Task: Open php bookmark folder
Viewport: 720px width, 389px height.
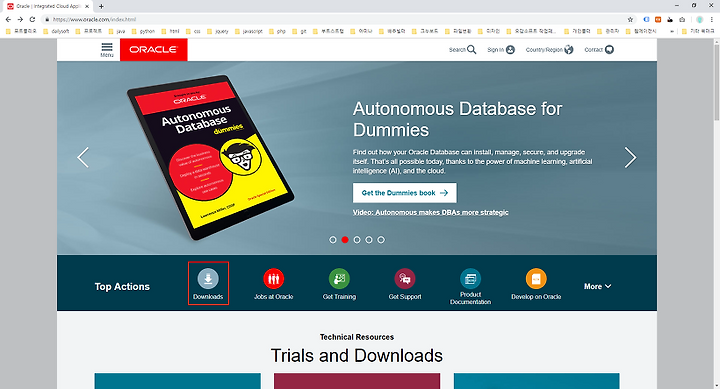Action: click(277, 31)
